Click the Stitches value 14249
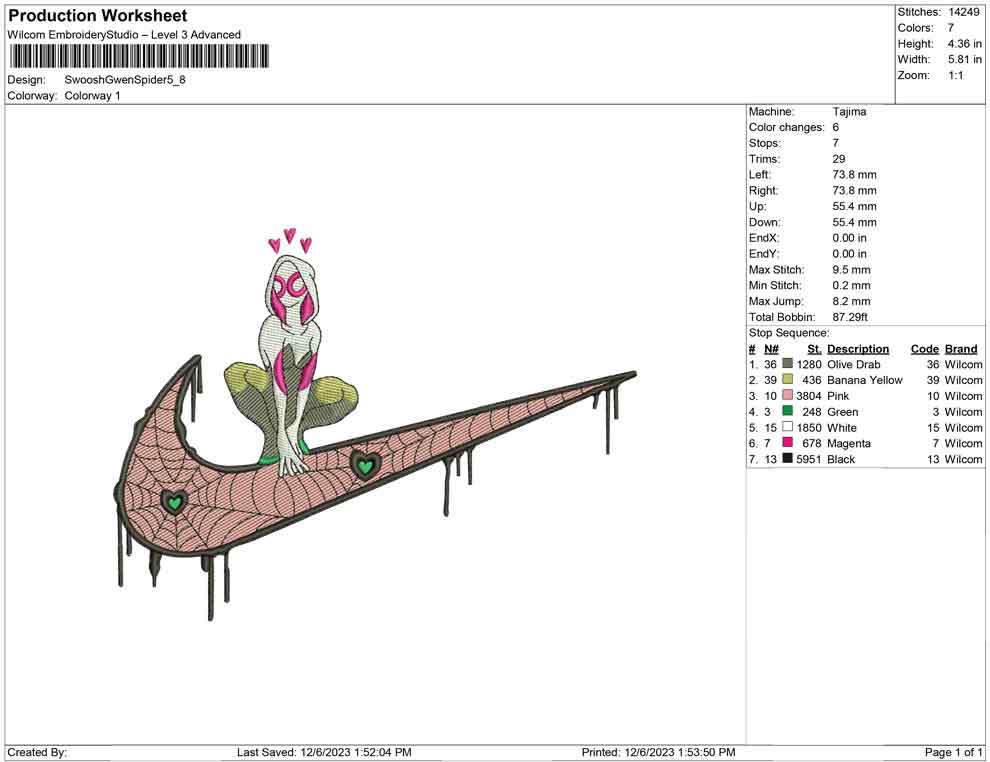 [x=963, y=12]
